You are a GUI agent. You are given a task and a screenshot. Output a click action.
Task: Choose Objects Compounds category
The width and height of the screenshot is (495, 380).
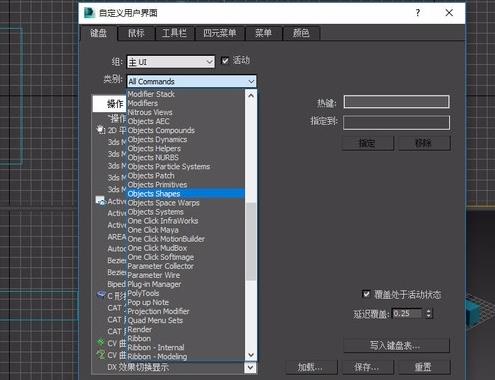(x=161, y=130)
